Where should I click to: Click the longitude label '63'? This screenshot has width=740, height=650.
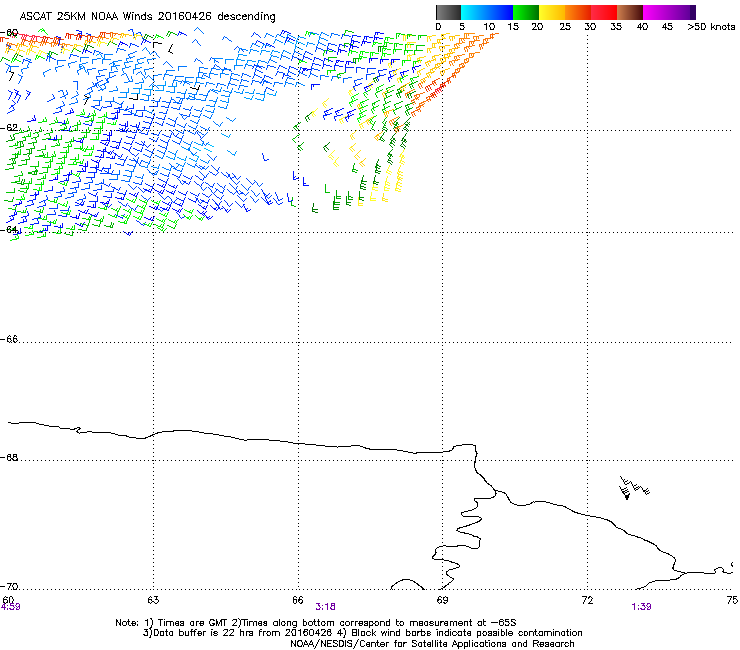click(153, 600)
